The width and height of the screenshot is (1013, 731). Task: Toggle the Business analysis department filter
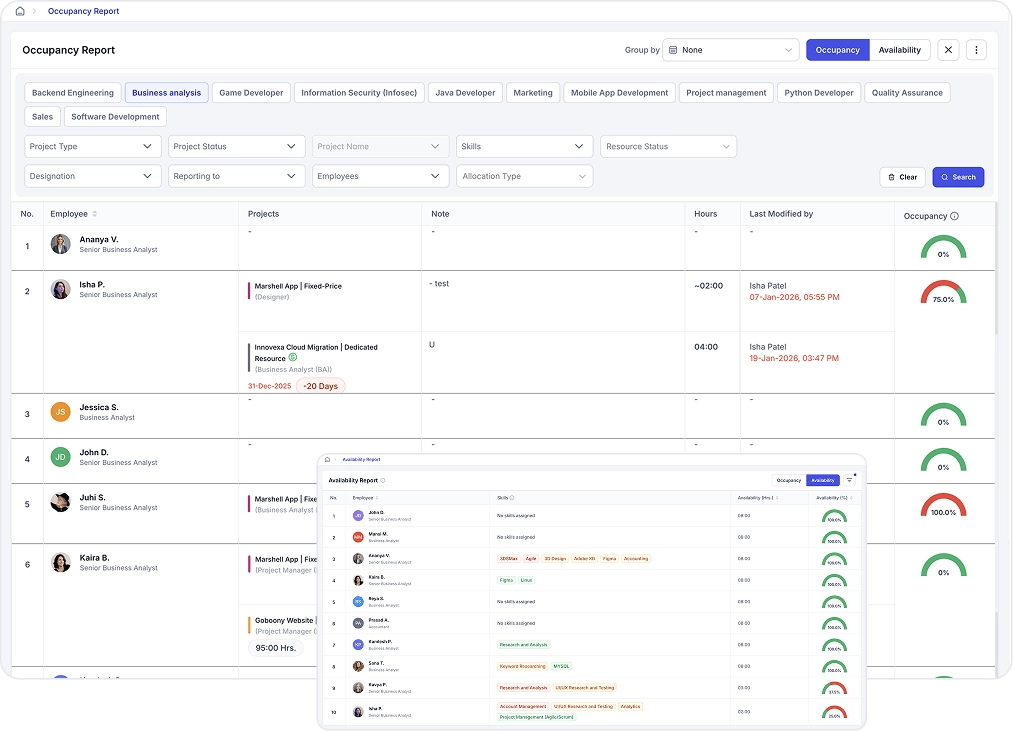point(167,93)
